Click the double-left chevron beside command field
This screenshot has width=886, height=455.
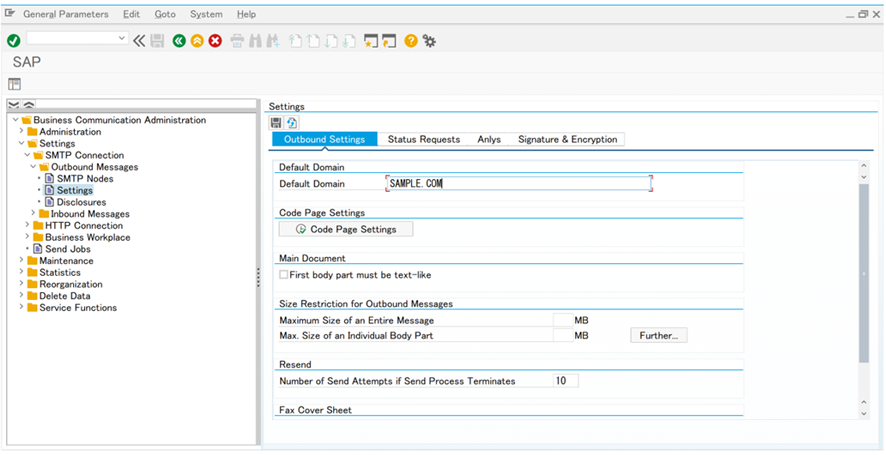pos(139,41)
